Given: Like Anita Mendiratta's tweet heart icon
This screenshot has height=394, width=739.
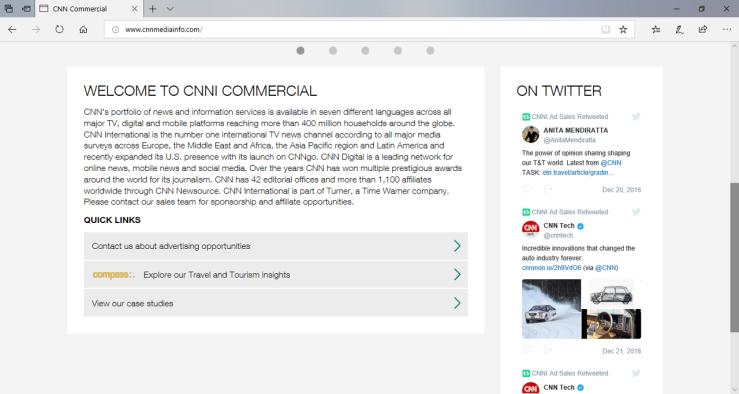Looking at the screenshot, I should click(x=526, y=189).
